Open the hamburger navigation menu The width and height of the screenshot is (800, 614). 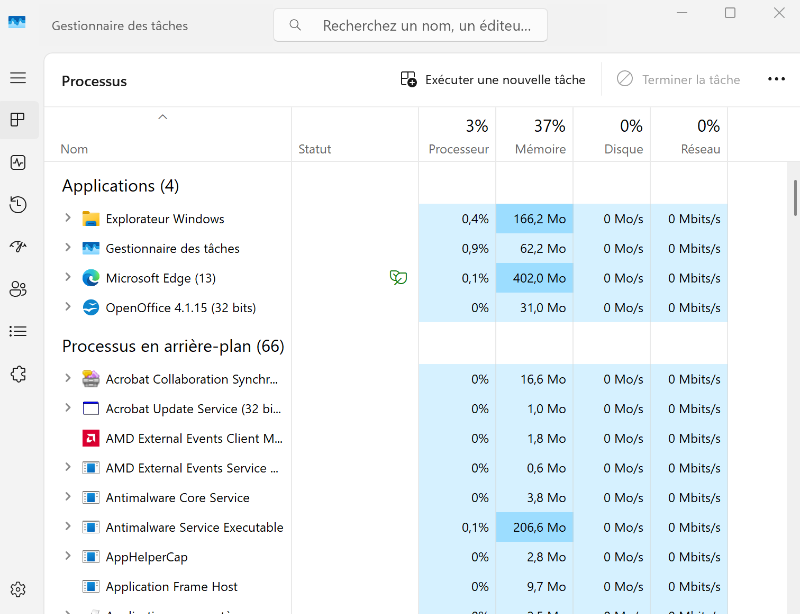(x=18, y=78)
